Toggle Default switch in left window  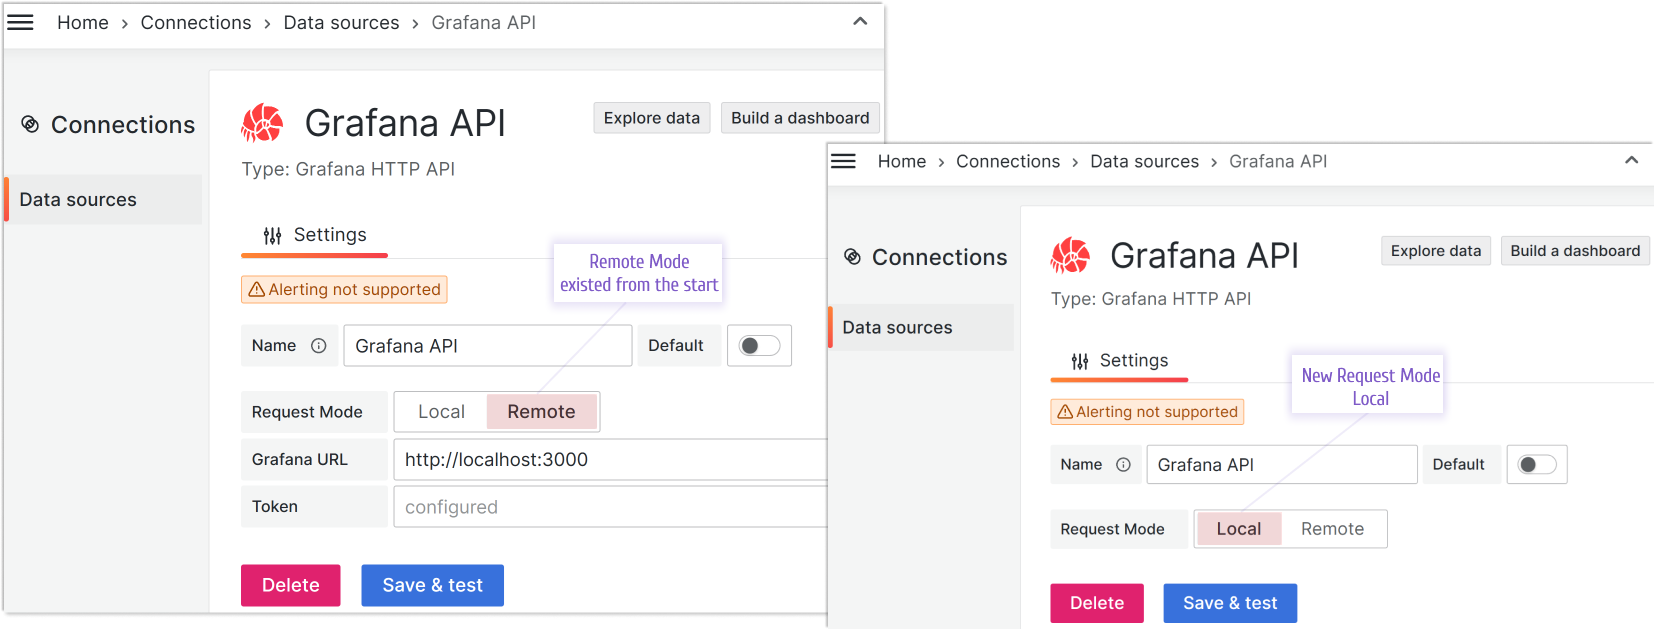pos(759,346)
